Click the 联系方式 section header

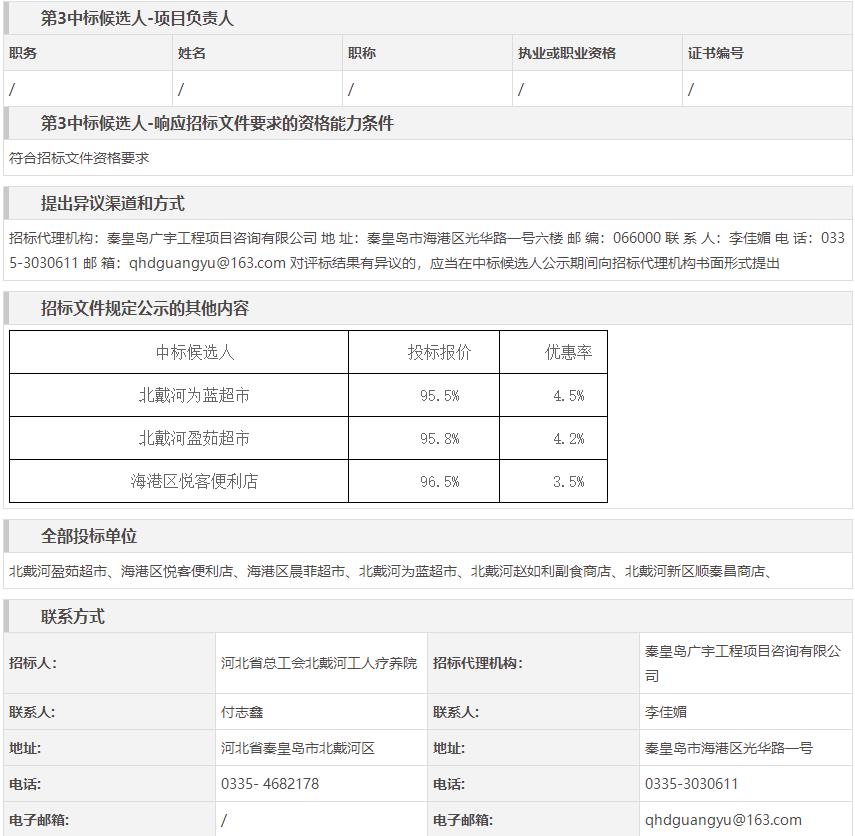(72, 616)
